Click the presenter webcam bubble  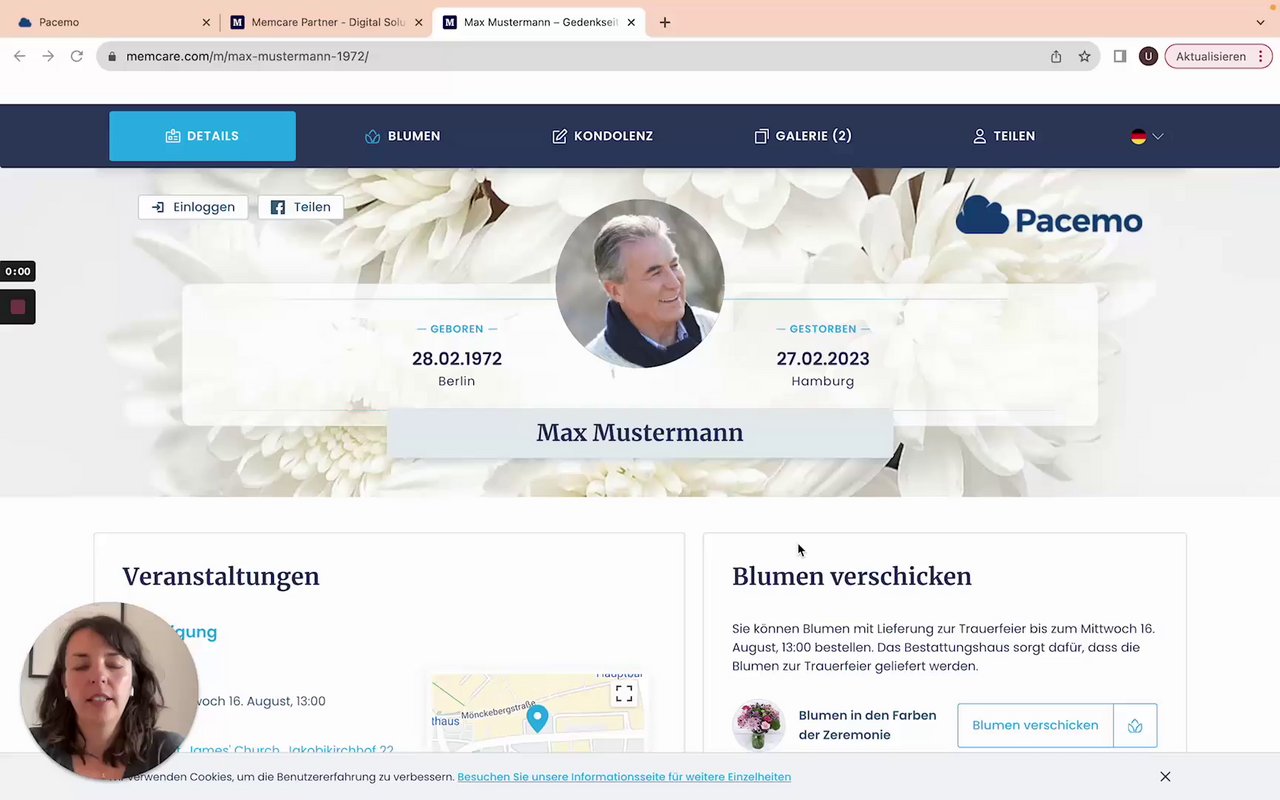coord(108,690)
